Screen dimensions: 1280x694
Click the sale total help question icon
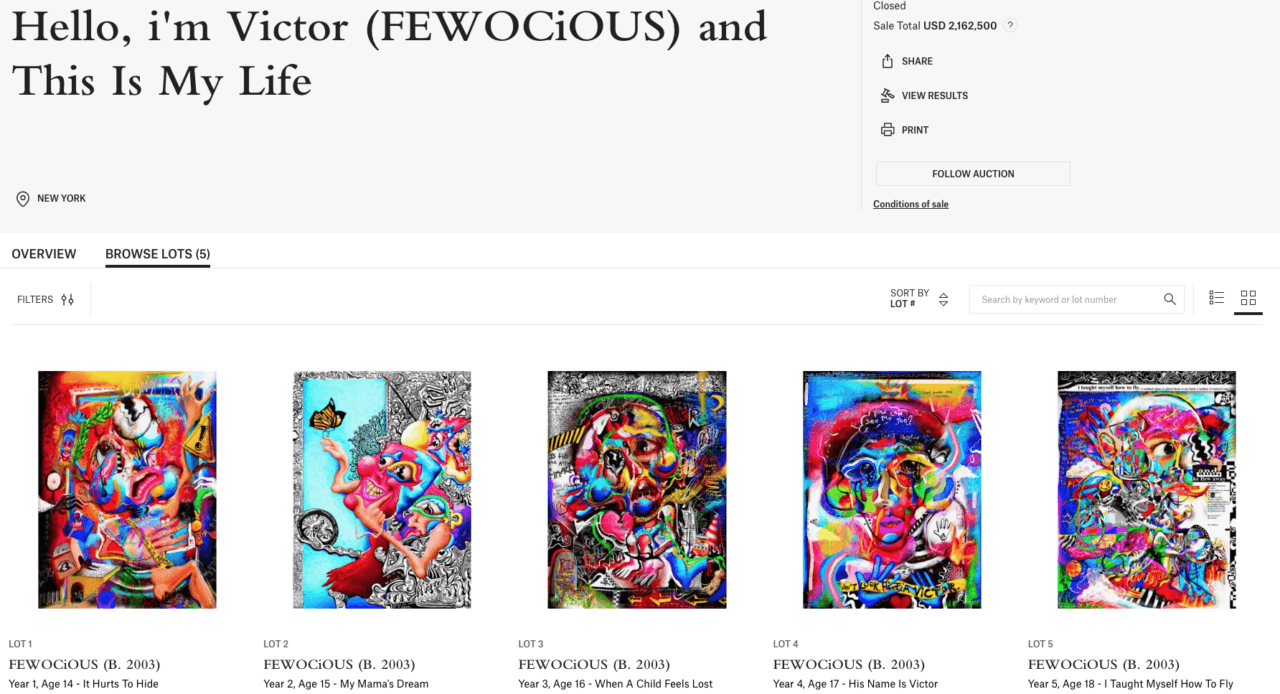[1010, 26]
